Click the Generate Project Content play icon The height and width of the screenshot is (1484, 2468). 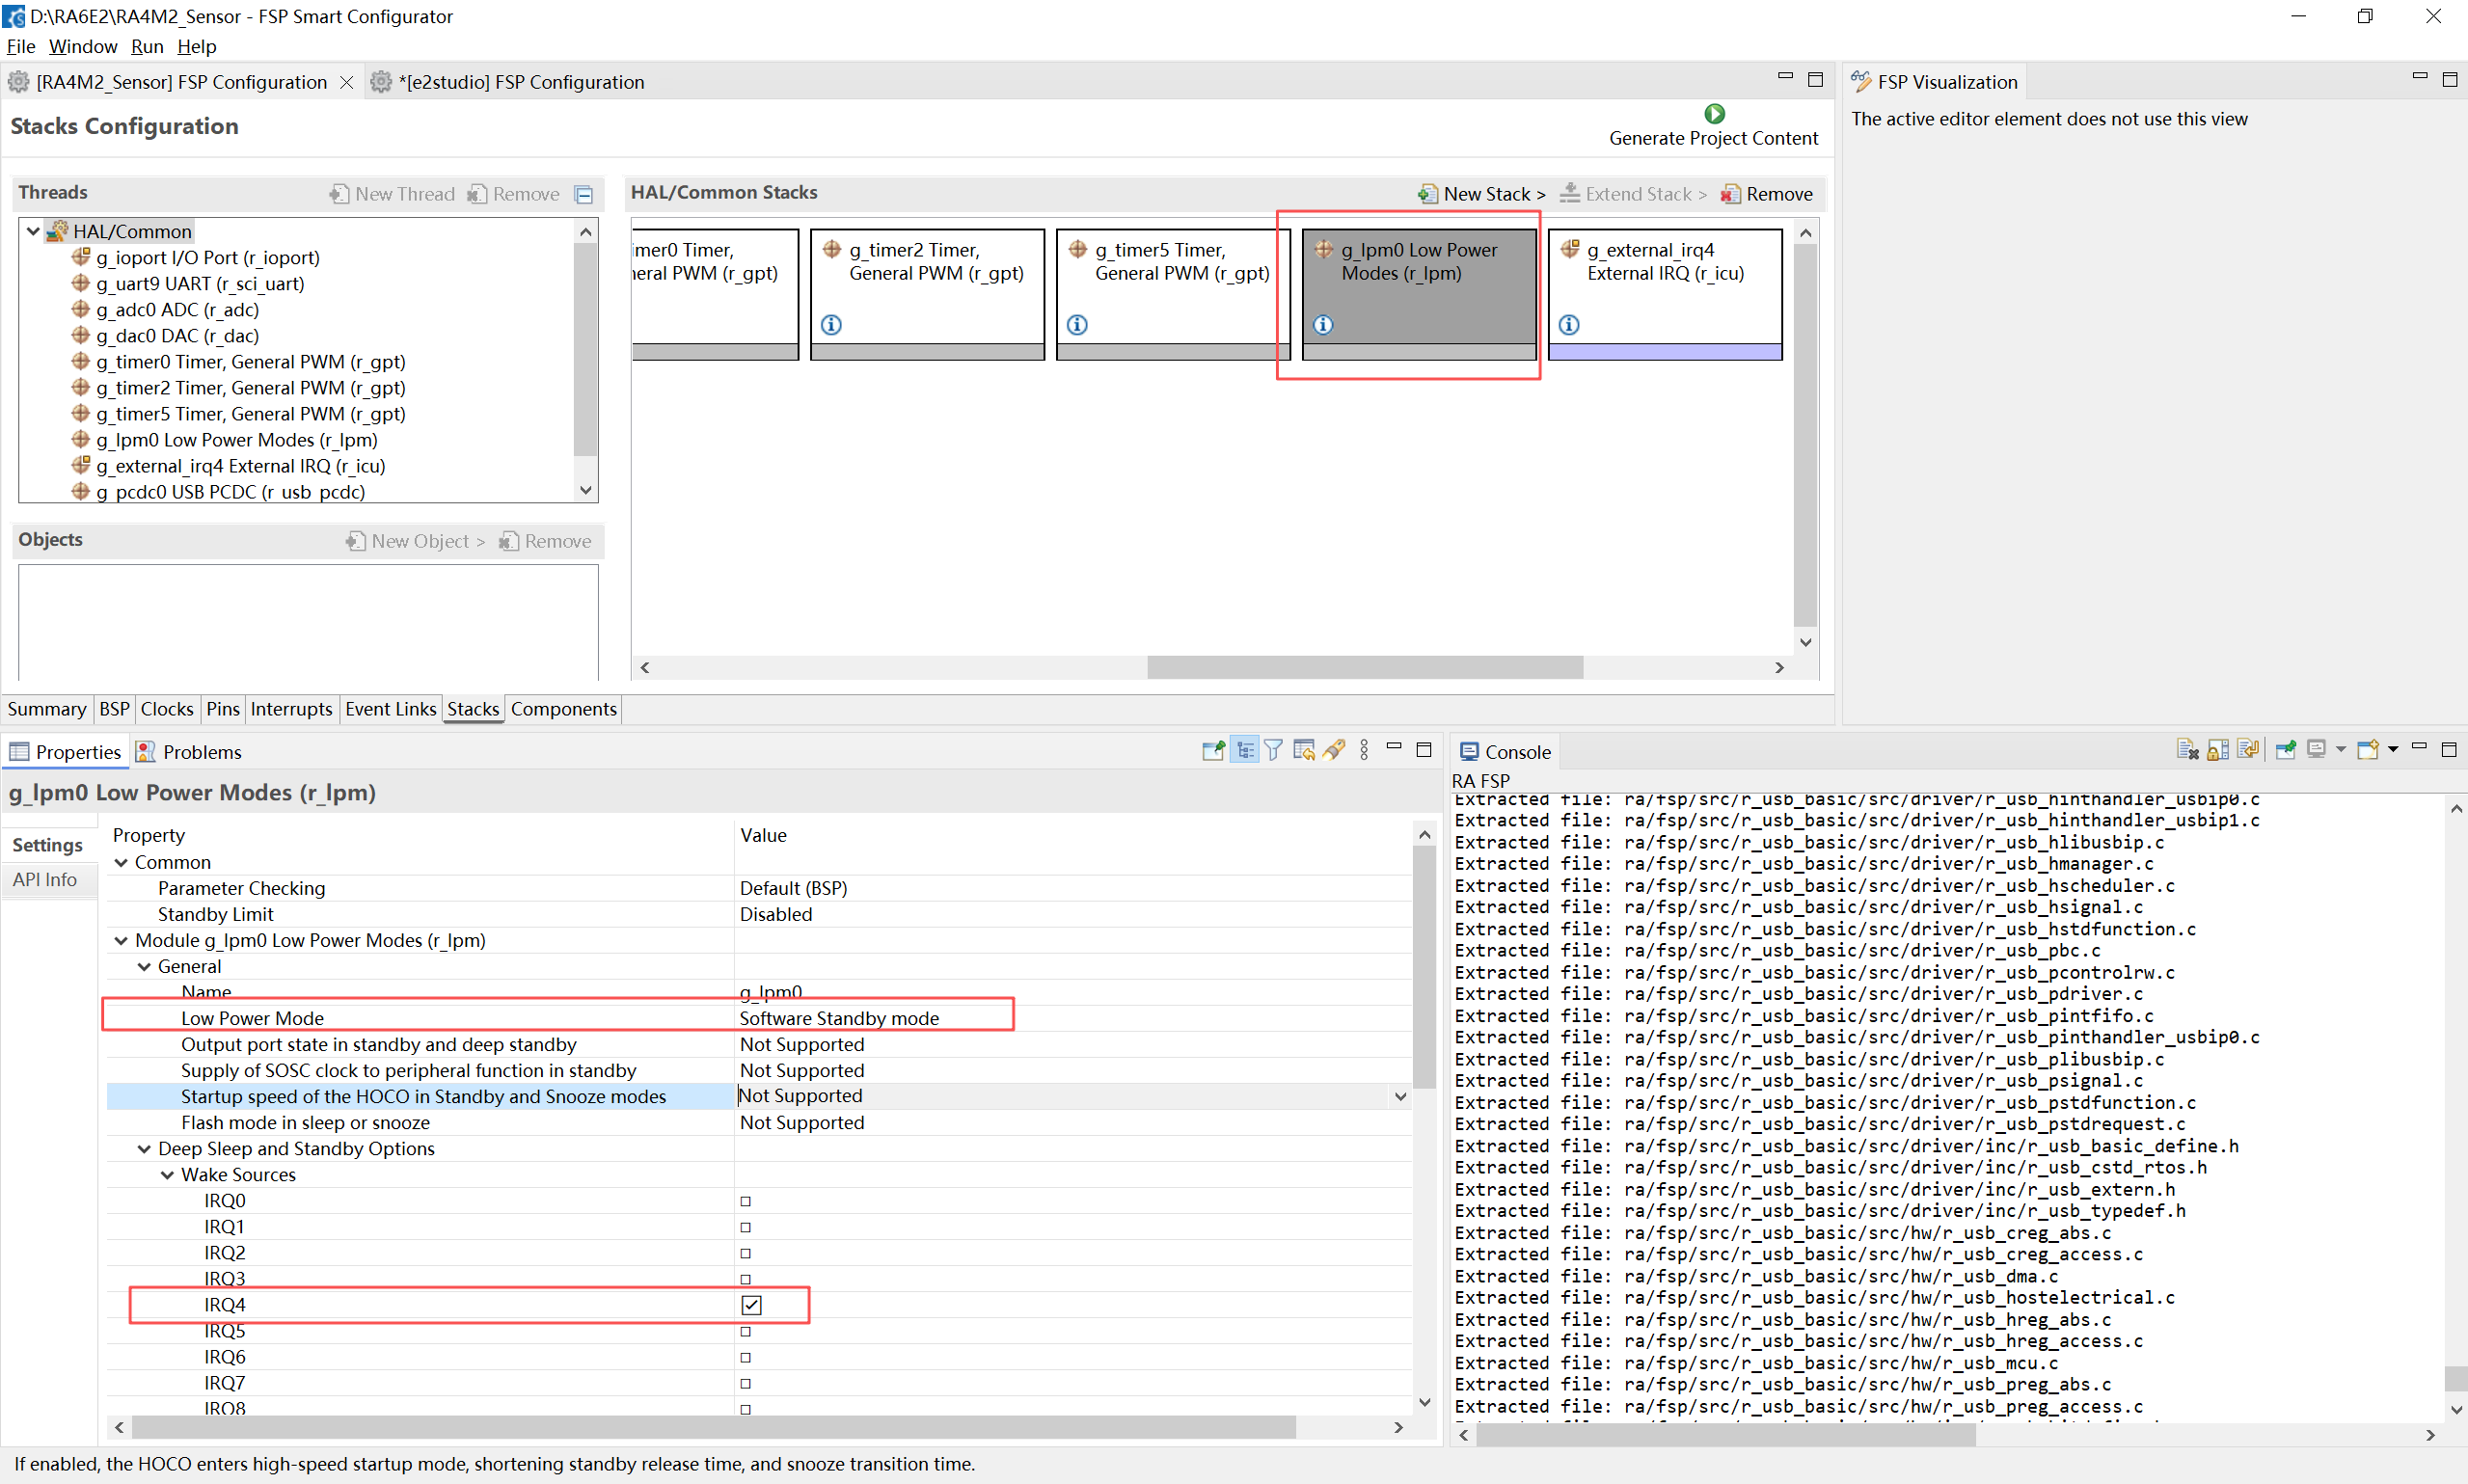[x=1714, y=113]
